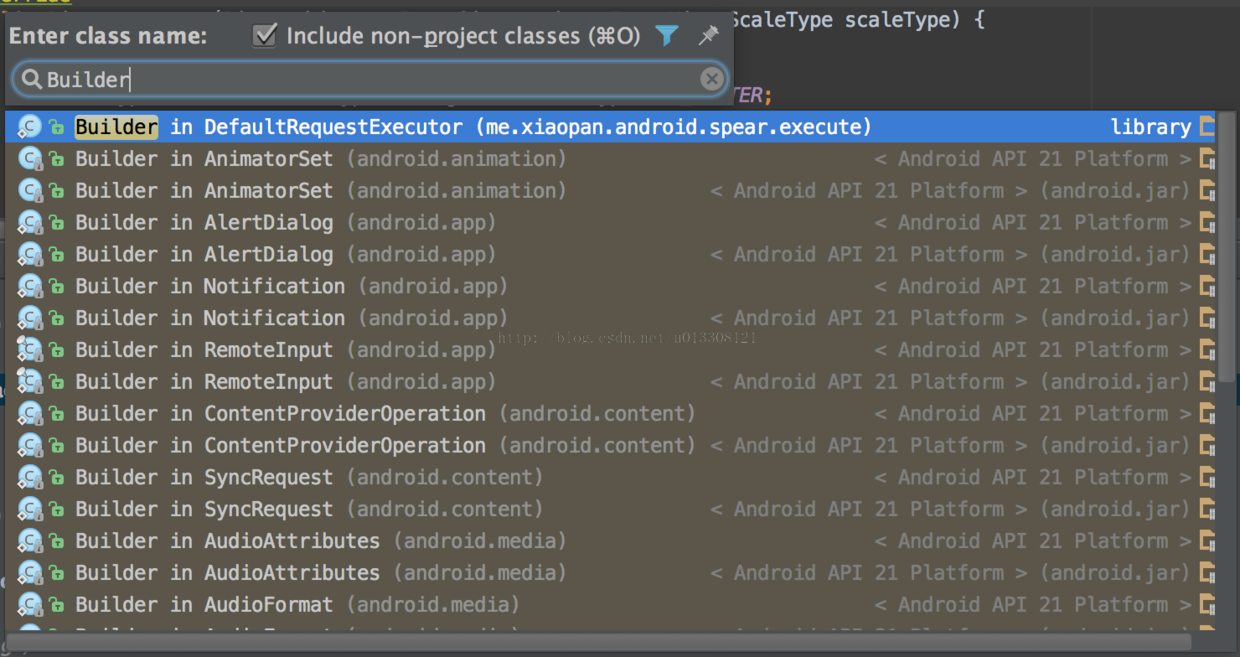
Task: Pin the class search popup
Action: point(708,36)
